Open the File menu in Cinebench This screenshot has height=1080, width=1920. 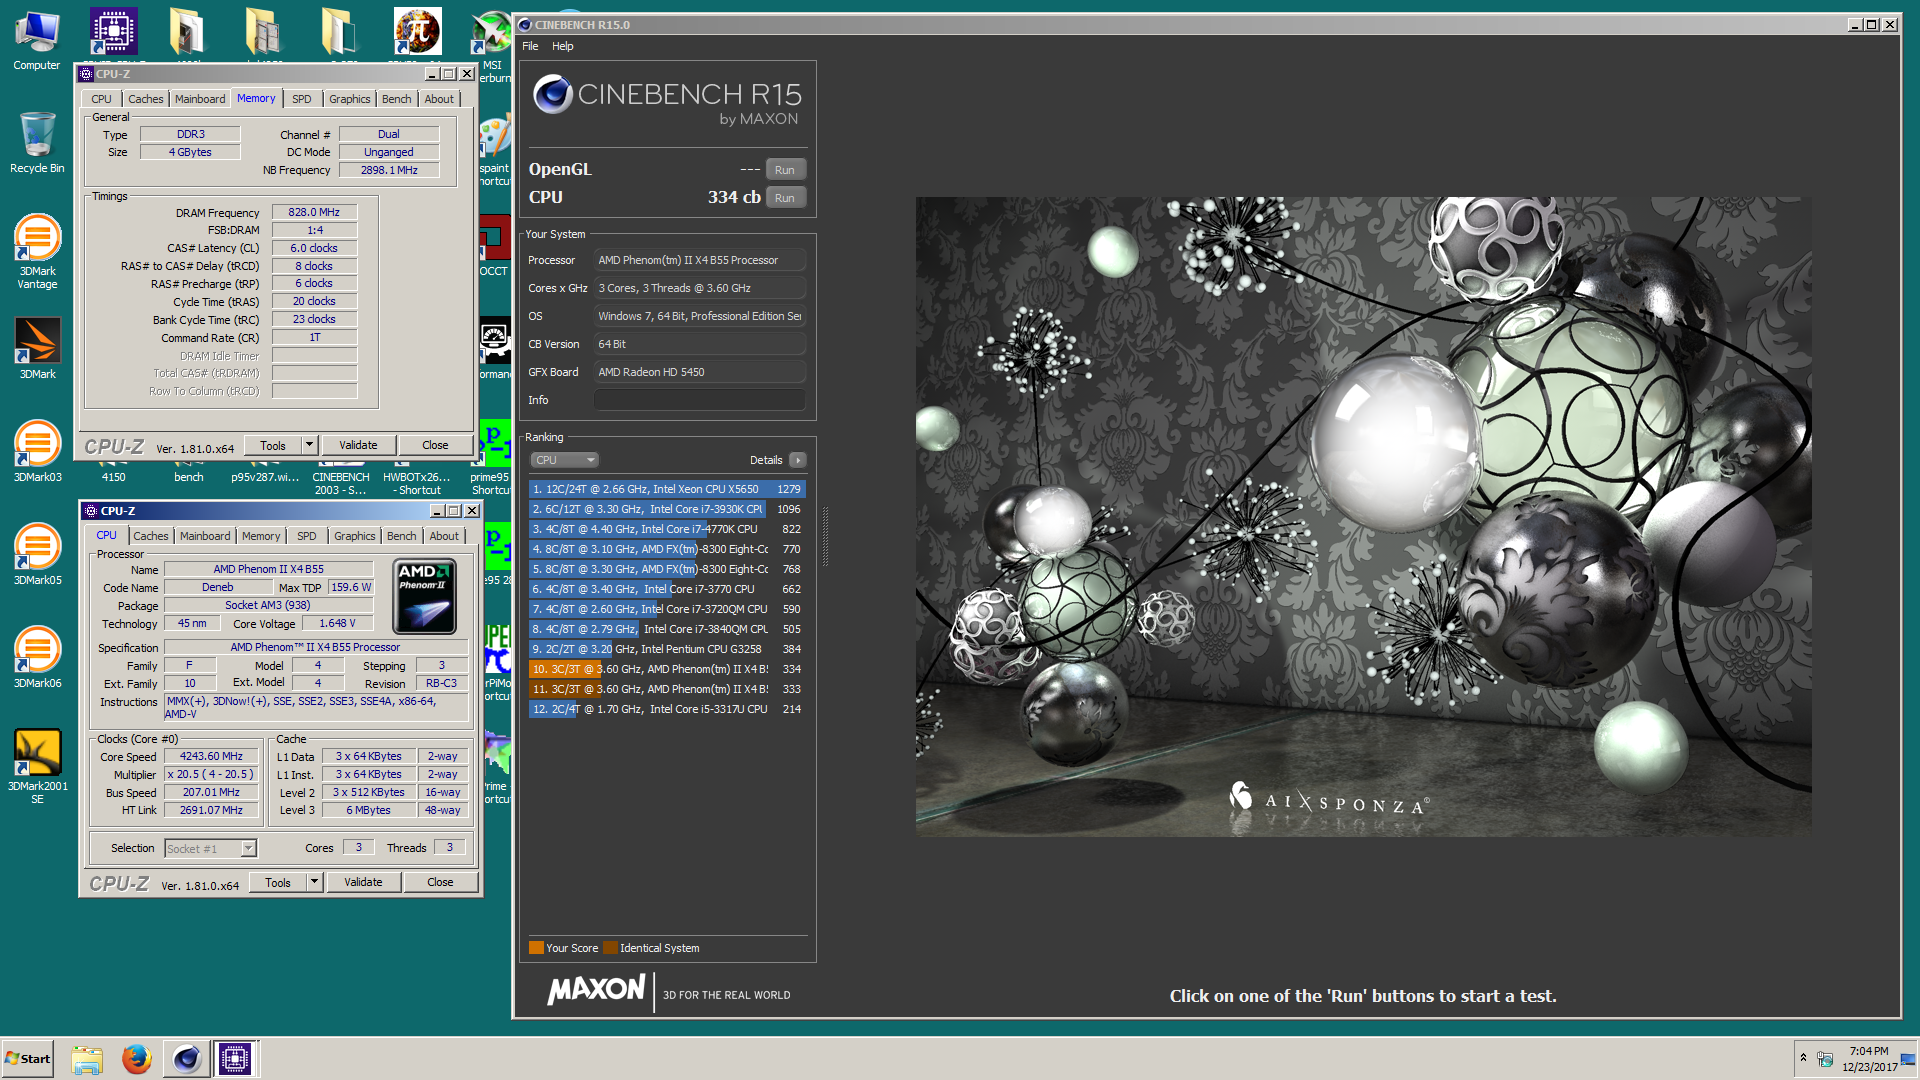pyautogui.click(x=530, y=46)
